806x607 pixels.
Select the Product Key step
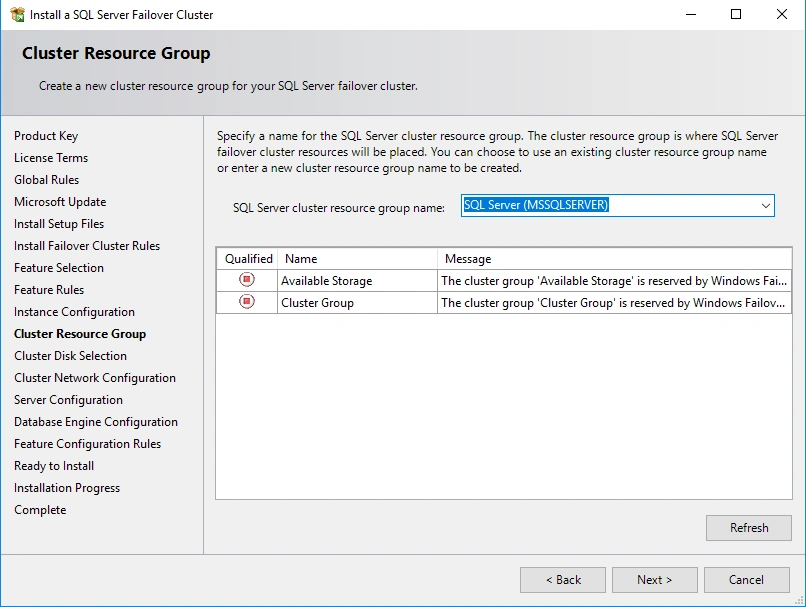click(46, 136)
